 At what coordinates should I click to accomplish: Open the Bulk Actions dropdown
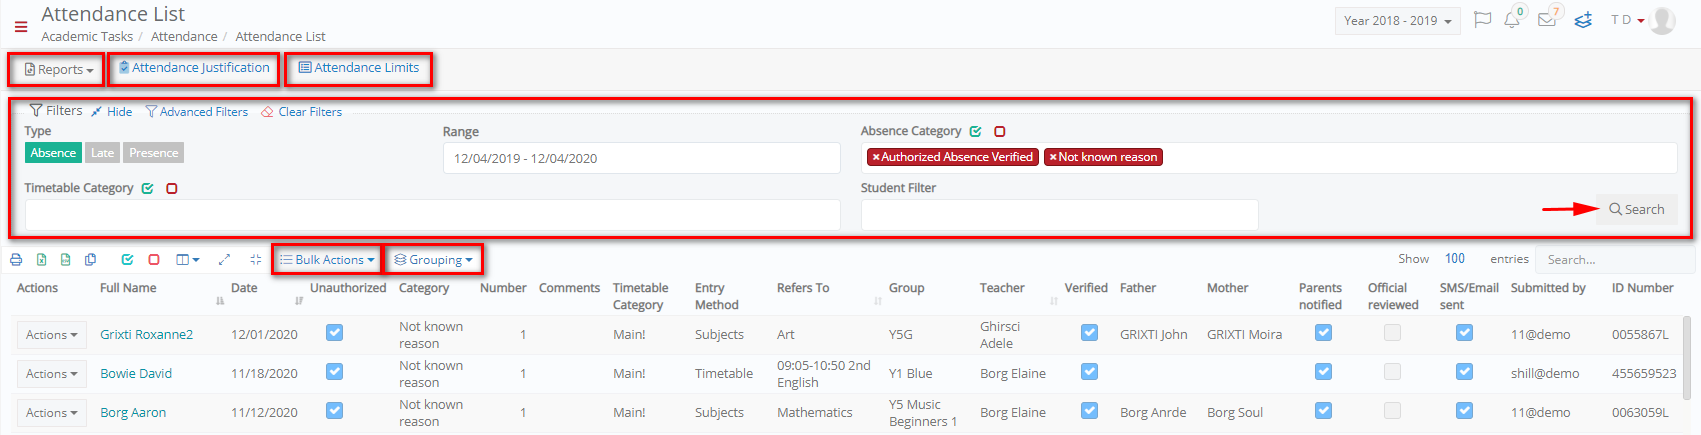(x=327, y=259)
